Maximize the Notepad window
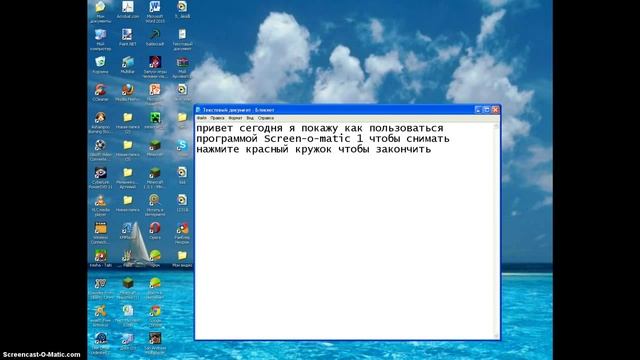640x360 pixels. click(x=487, y=110)
